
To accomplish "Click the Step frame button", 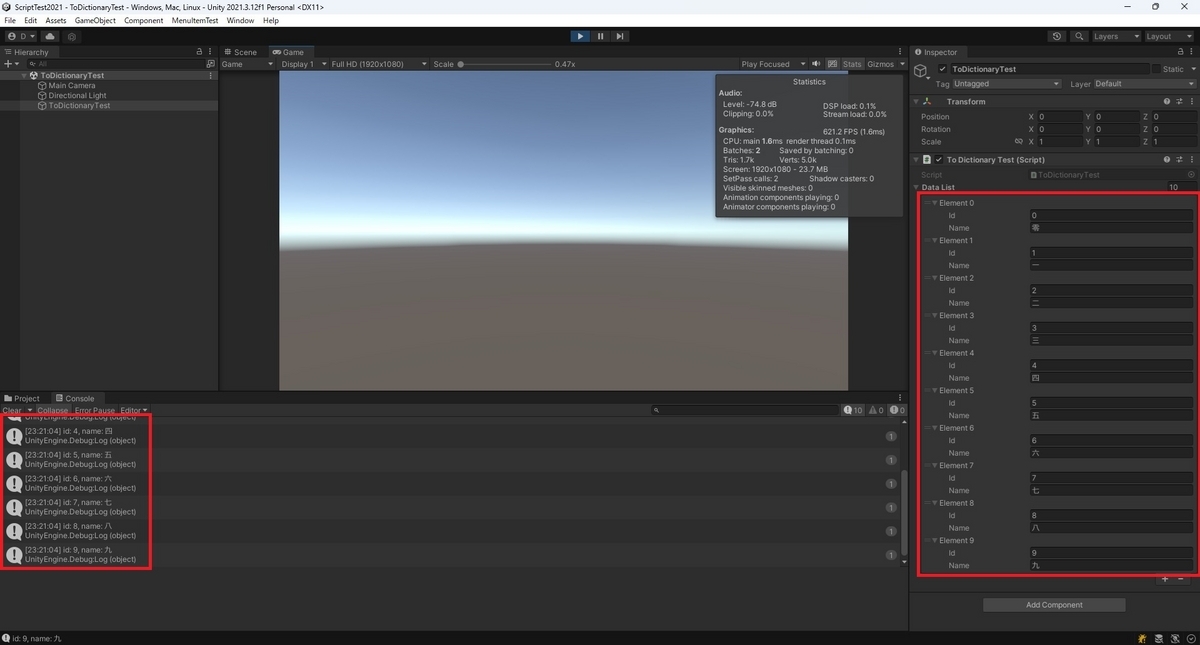I will pyautogui.click(x=620, y=36).
